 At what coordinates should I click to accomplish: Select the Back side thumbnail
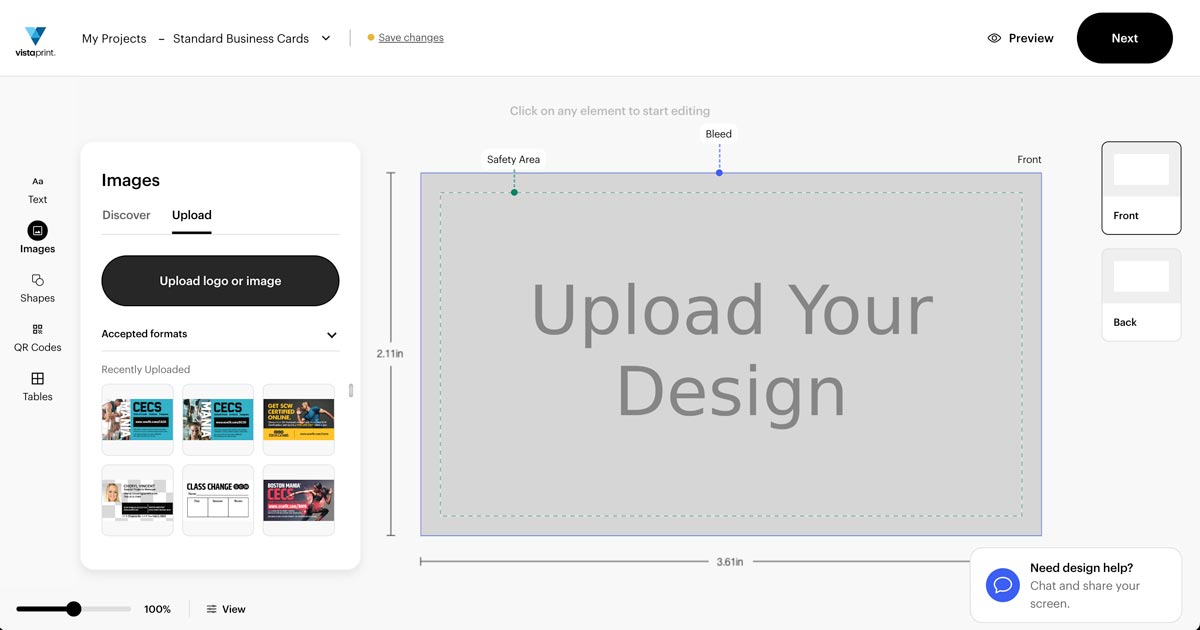pos(1141,295)
